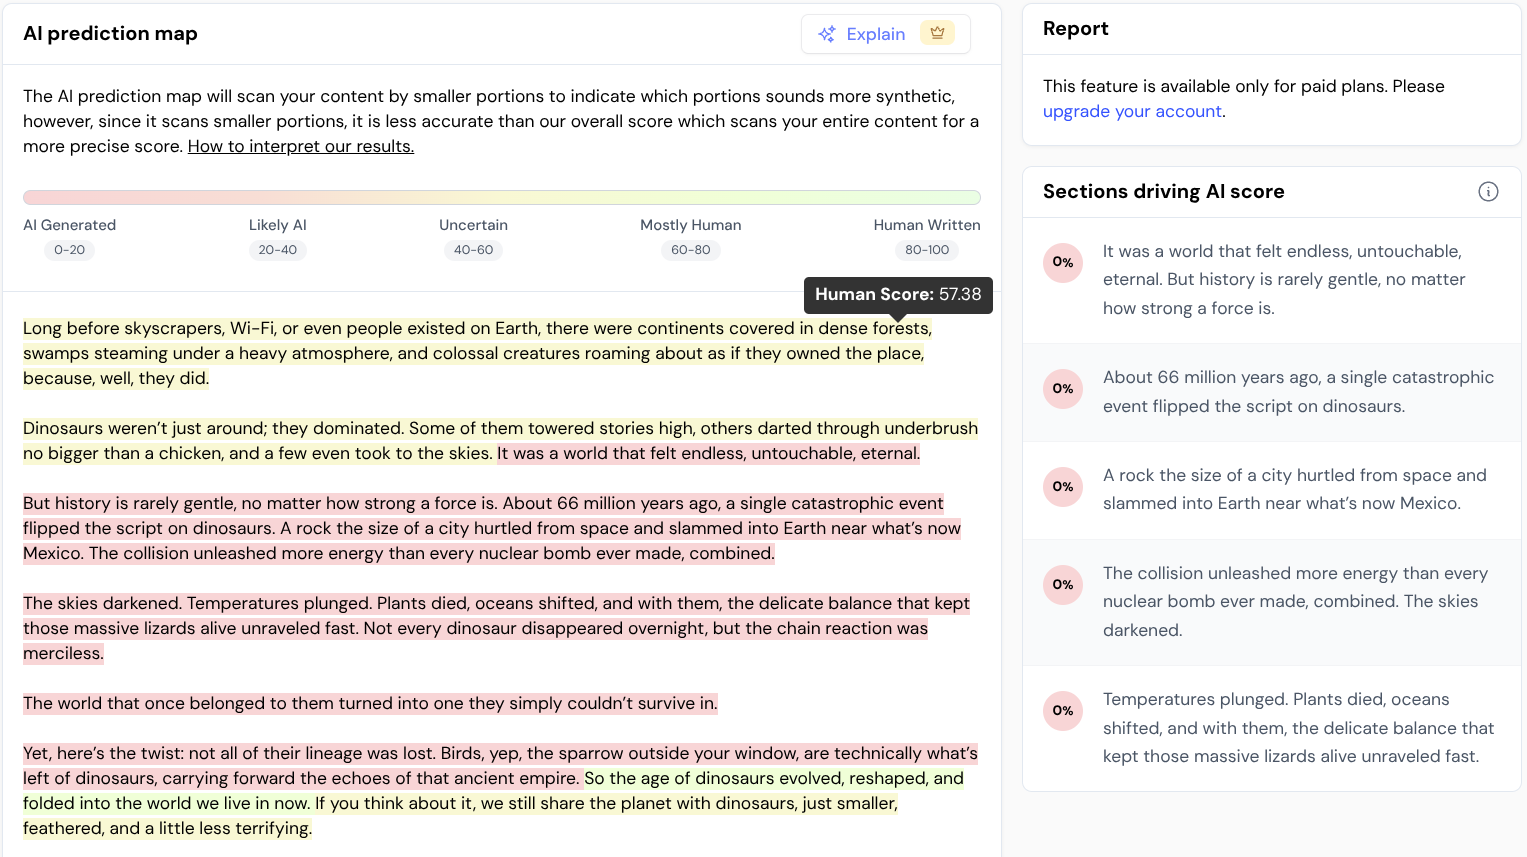Select the 40-60 Uncertain range badge
Viewport: 1527px width, 857px height.
[x=473, y=250]
